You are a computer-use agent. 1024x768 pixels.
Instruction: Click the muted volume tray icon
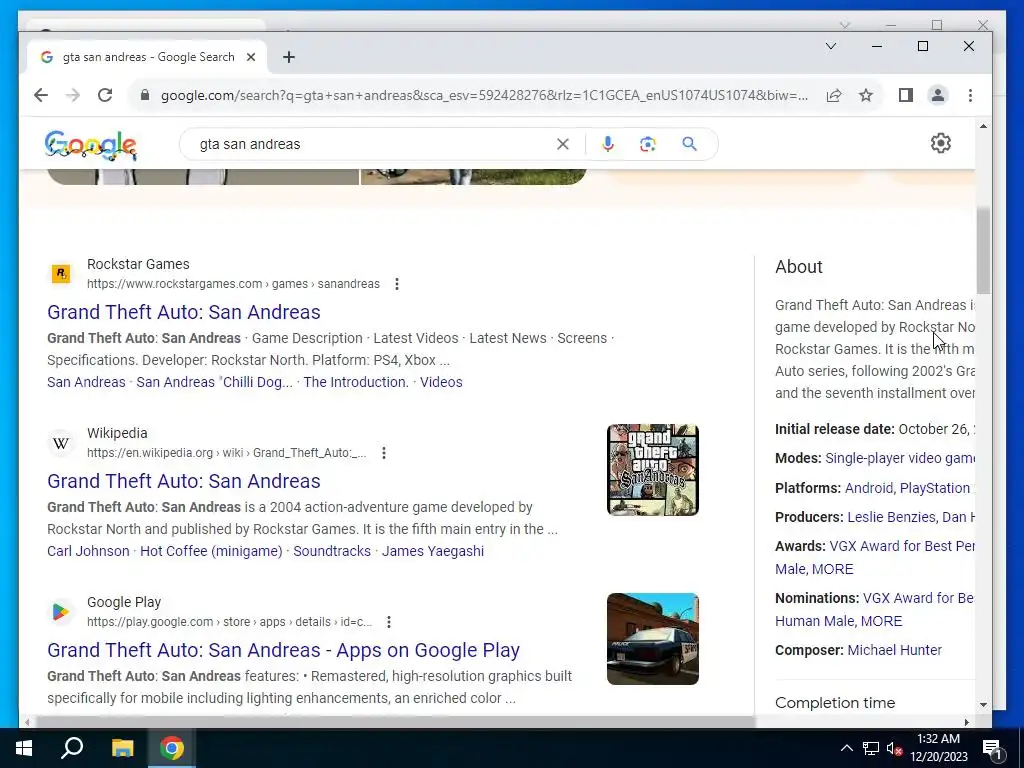click(x=895, y=748)
